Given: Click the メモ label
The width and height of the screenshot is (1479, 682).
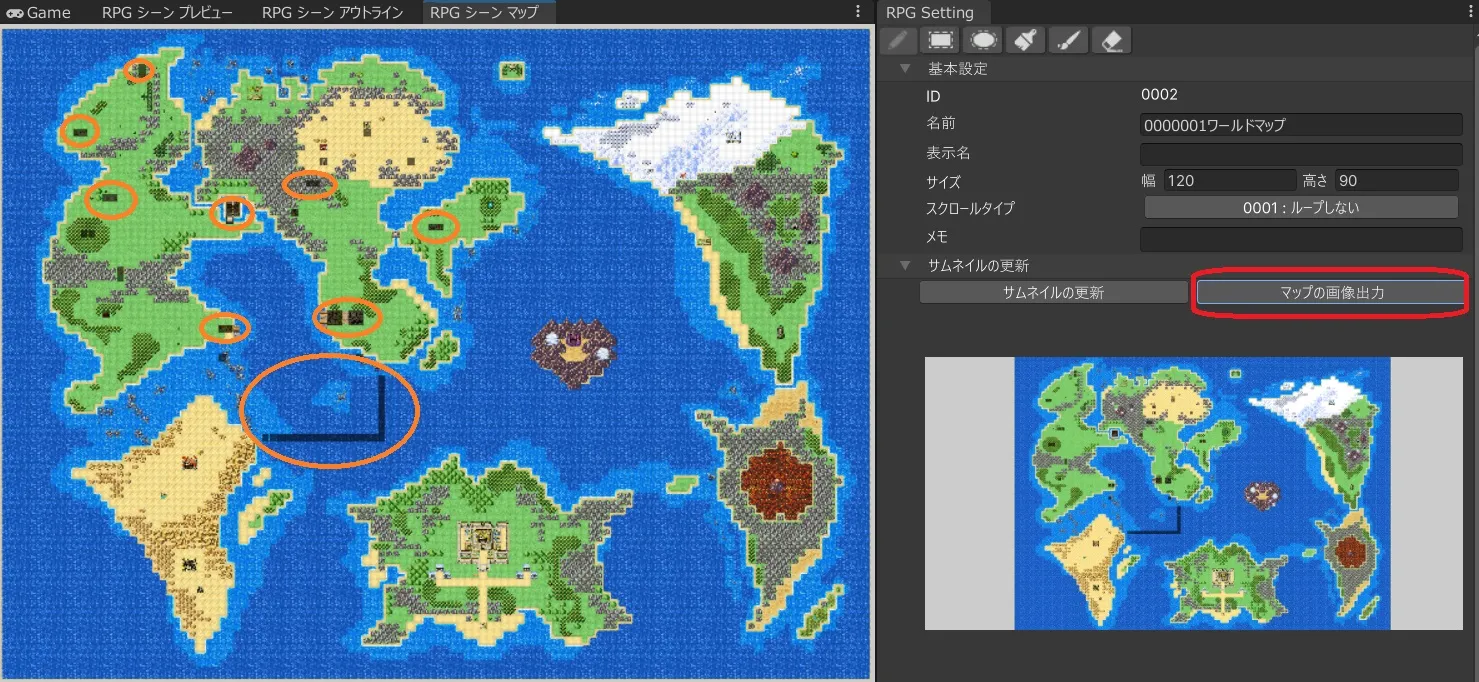Looking at the screenshot, I should [937, 237].
